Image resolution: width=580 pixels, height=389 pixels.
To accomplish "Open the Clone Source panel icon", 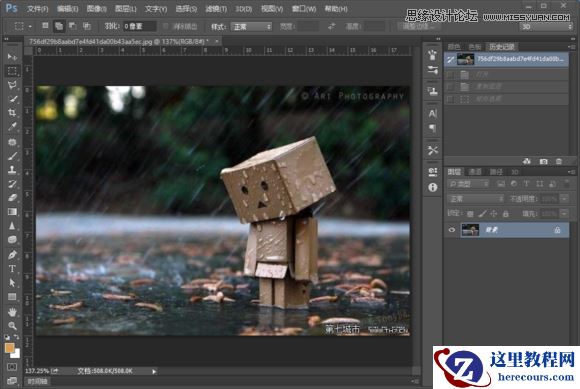I will 432,91.
